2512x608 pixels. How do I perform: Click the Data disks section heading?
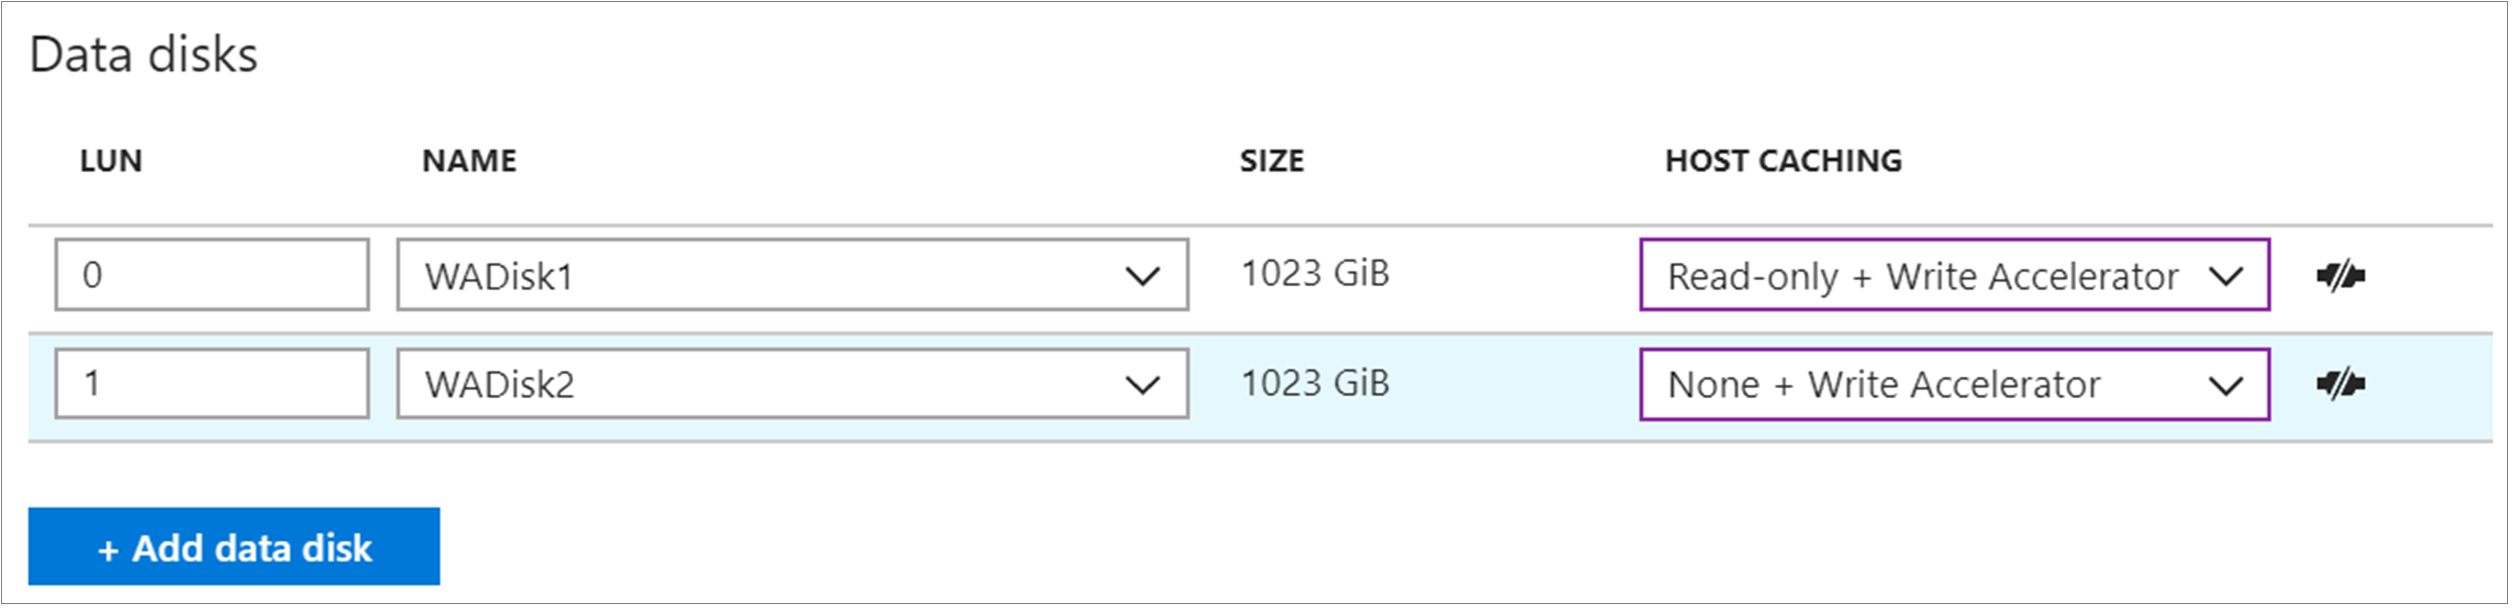[144, 55]
